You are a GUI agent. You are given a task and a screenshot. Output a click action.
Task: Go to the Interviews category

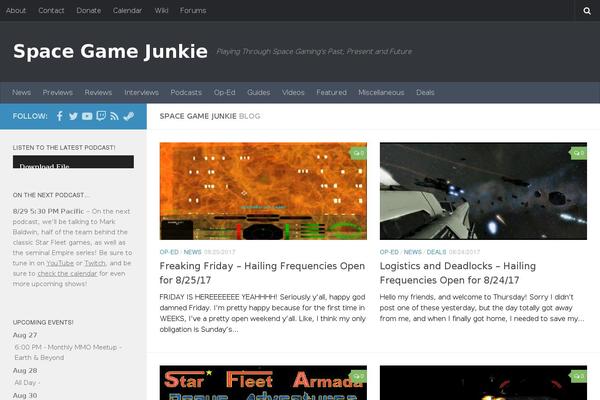pos(141,93)
